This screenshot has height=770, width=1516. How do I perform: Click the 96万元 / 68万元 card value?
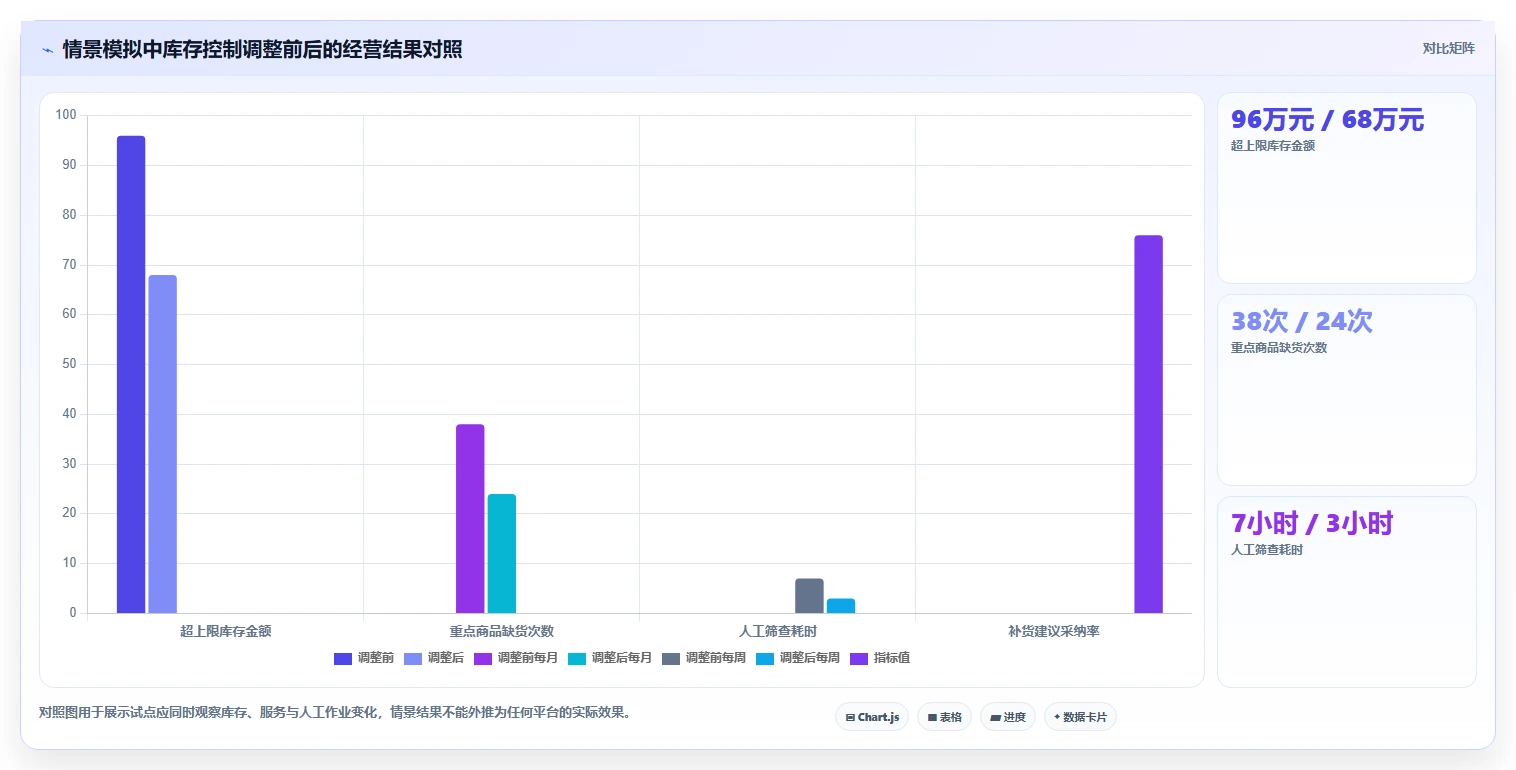pyautogui.click(x=1327, y=120)
